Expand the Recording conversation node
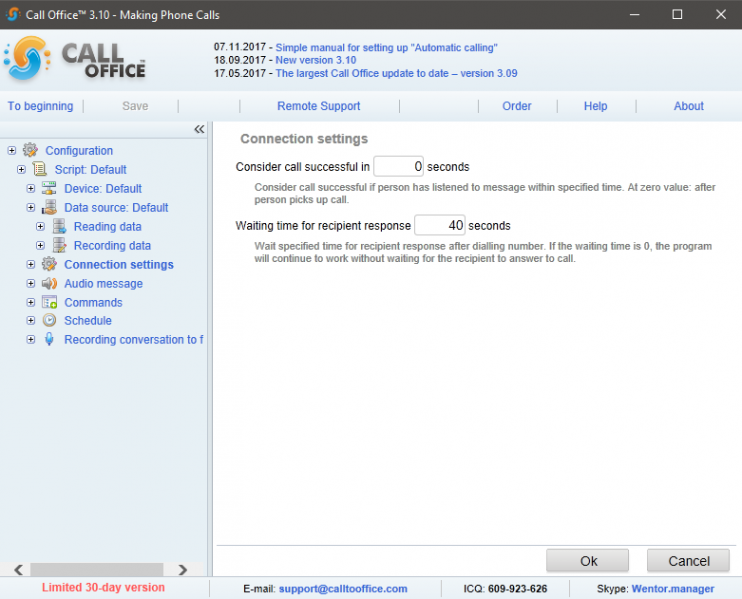Viewport: 742px width, 599px height. tap(31, 339)
